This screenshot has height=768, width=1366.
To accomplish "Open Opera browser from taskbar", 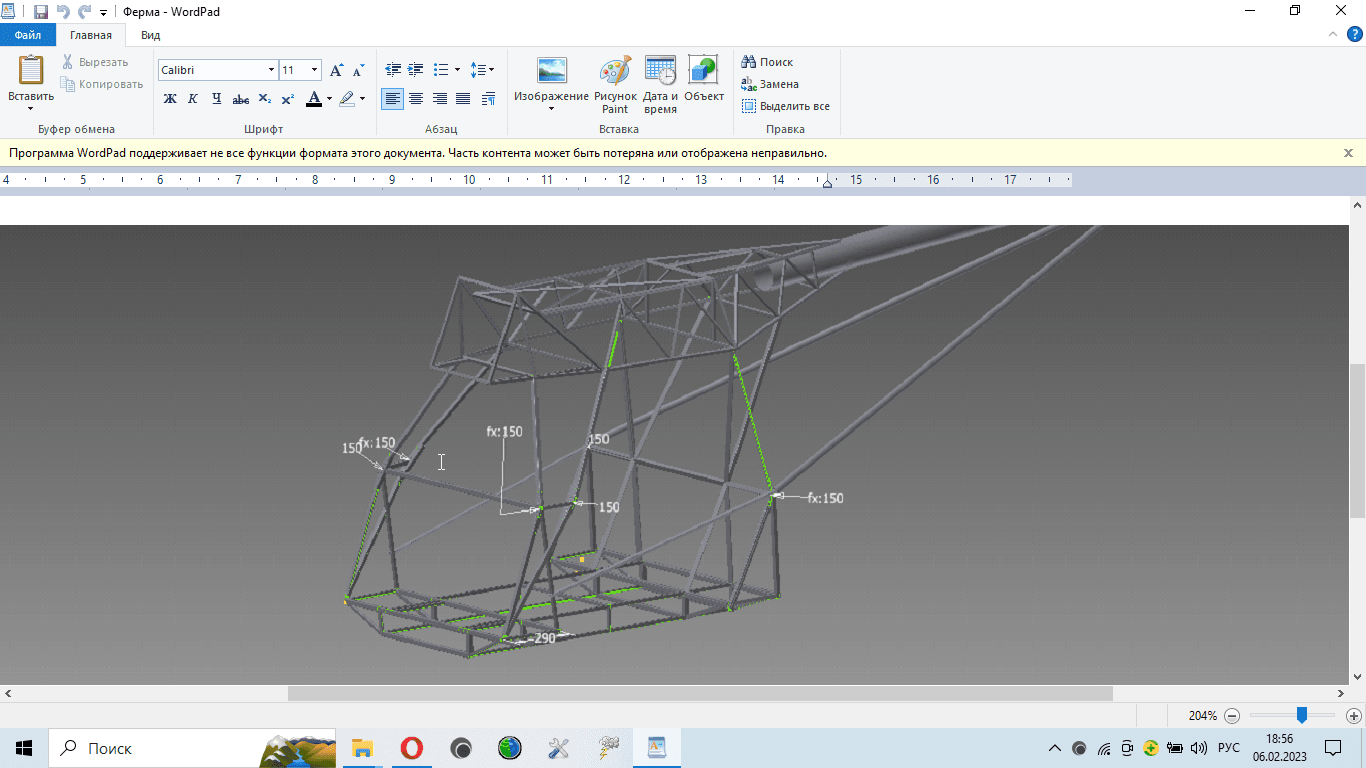I will [x=411, y=748].
